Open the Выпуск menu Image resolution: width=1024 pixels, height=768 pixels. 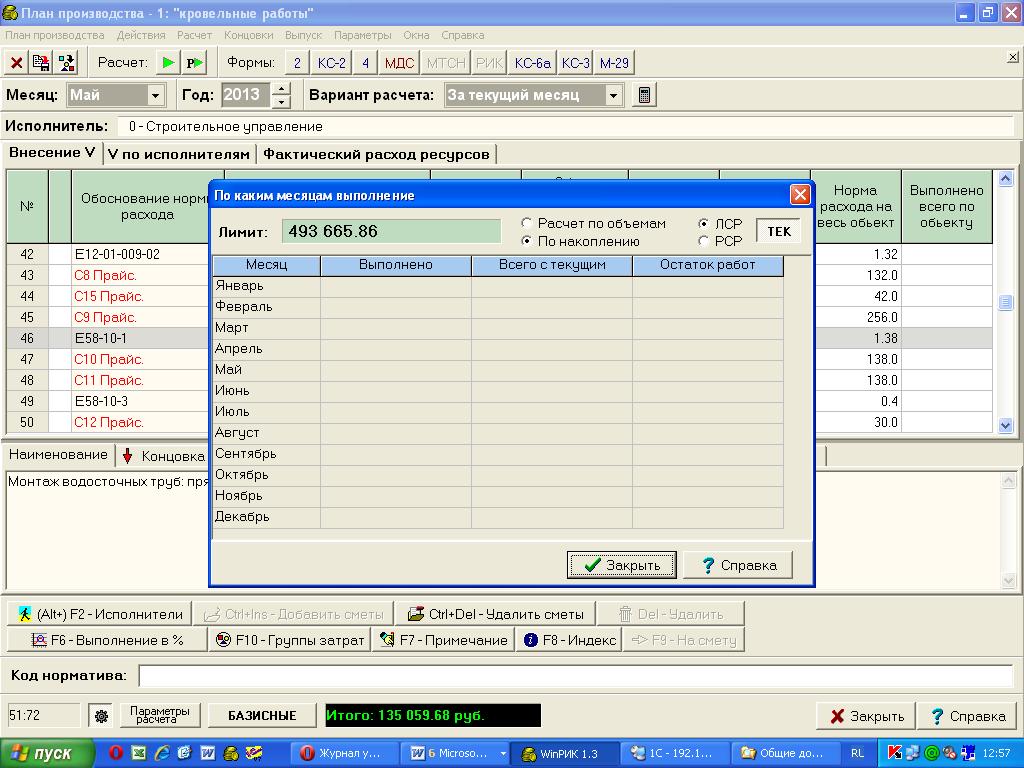[303, 35]
